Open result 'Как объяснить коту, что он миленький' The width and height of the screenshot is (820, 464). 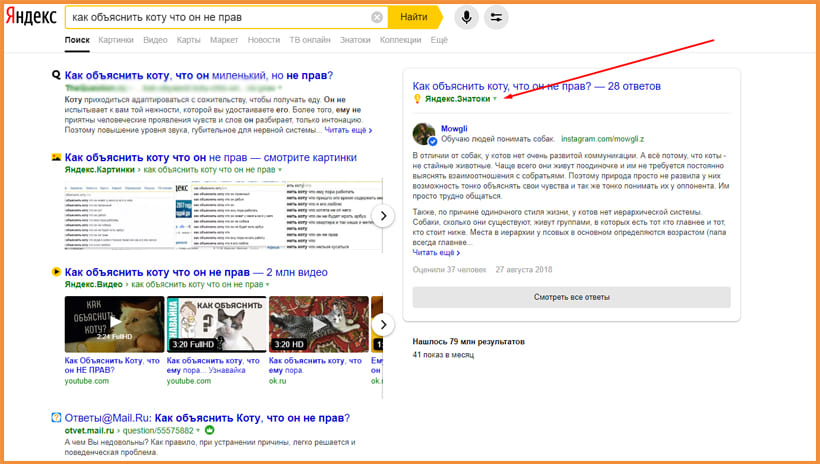pyautogui.click(x=199, y=75)
